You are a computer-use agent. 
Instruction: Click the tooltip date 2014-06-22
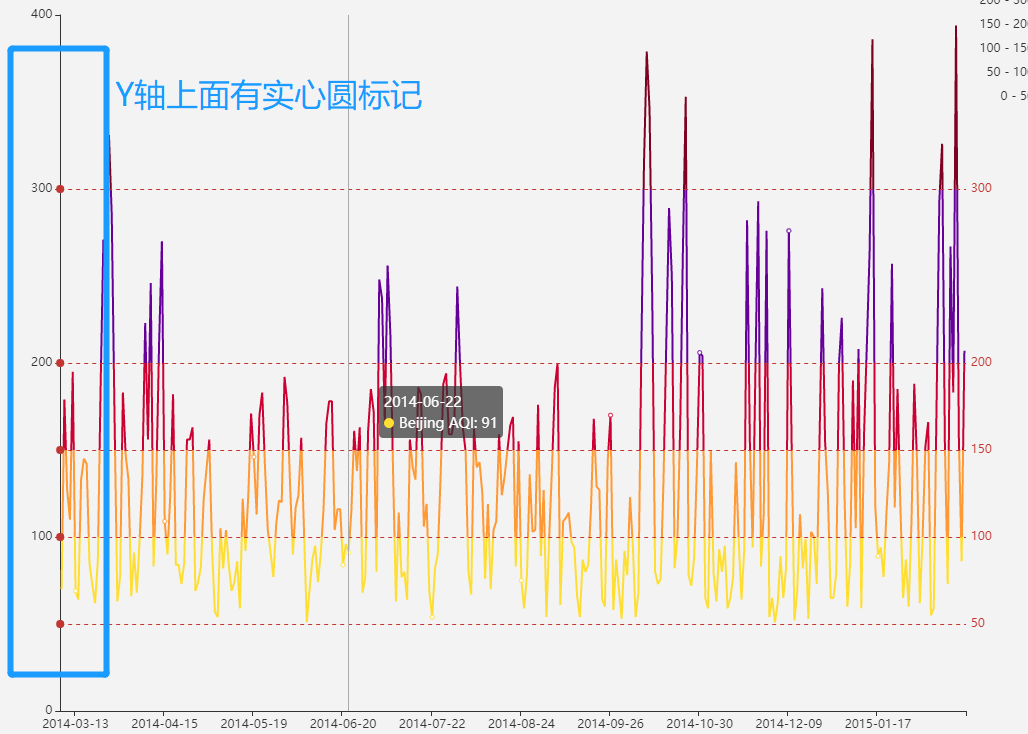coord(423,402)
